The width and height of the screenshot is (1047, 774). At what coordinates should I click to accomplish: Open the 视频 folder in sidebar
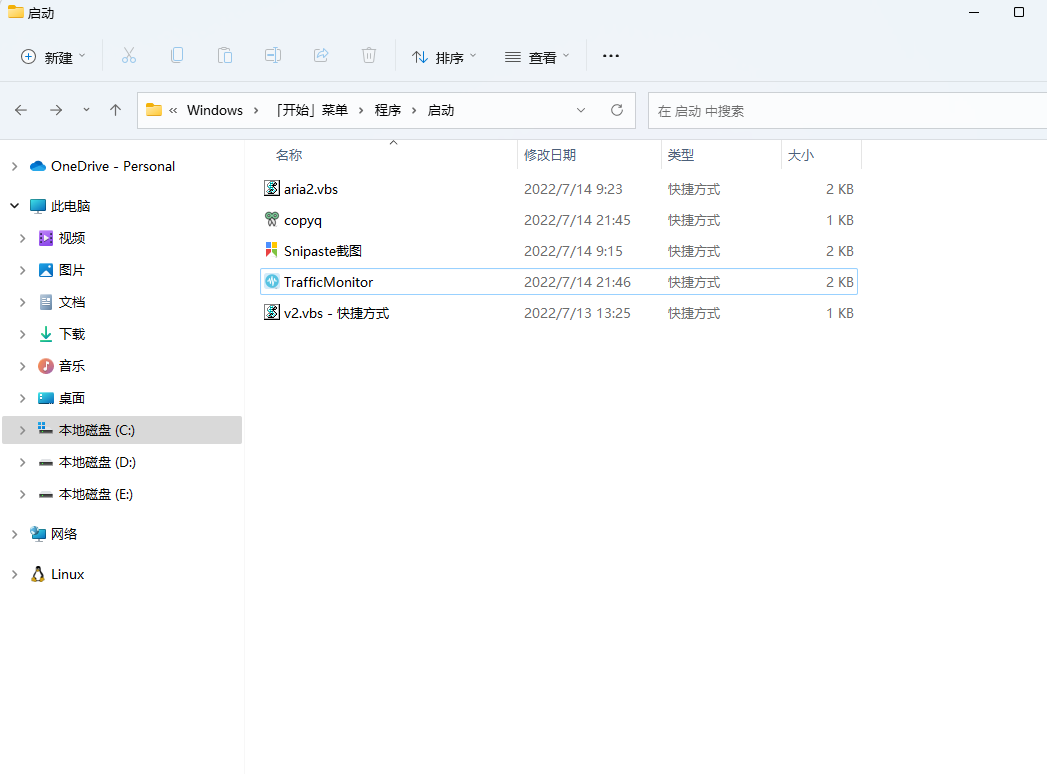(x=71, y=238)
